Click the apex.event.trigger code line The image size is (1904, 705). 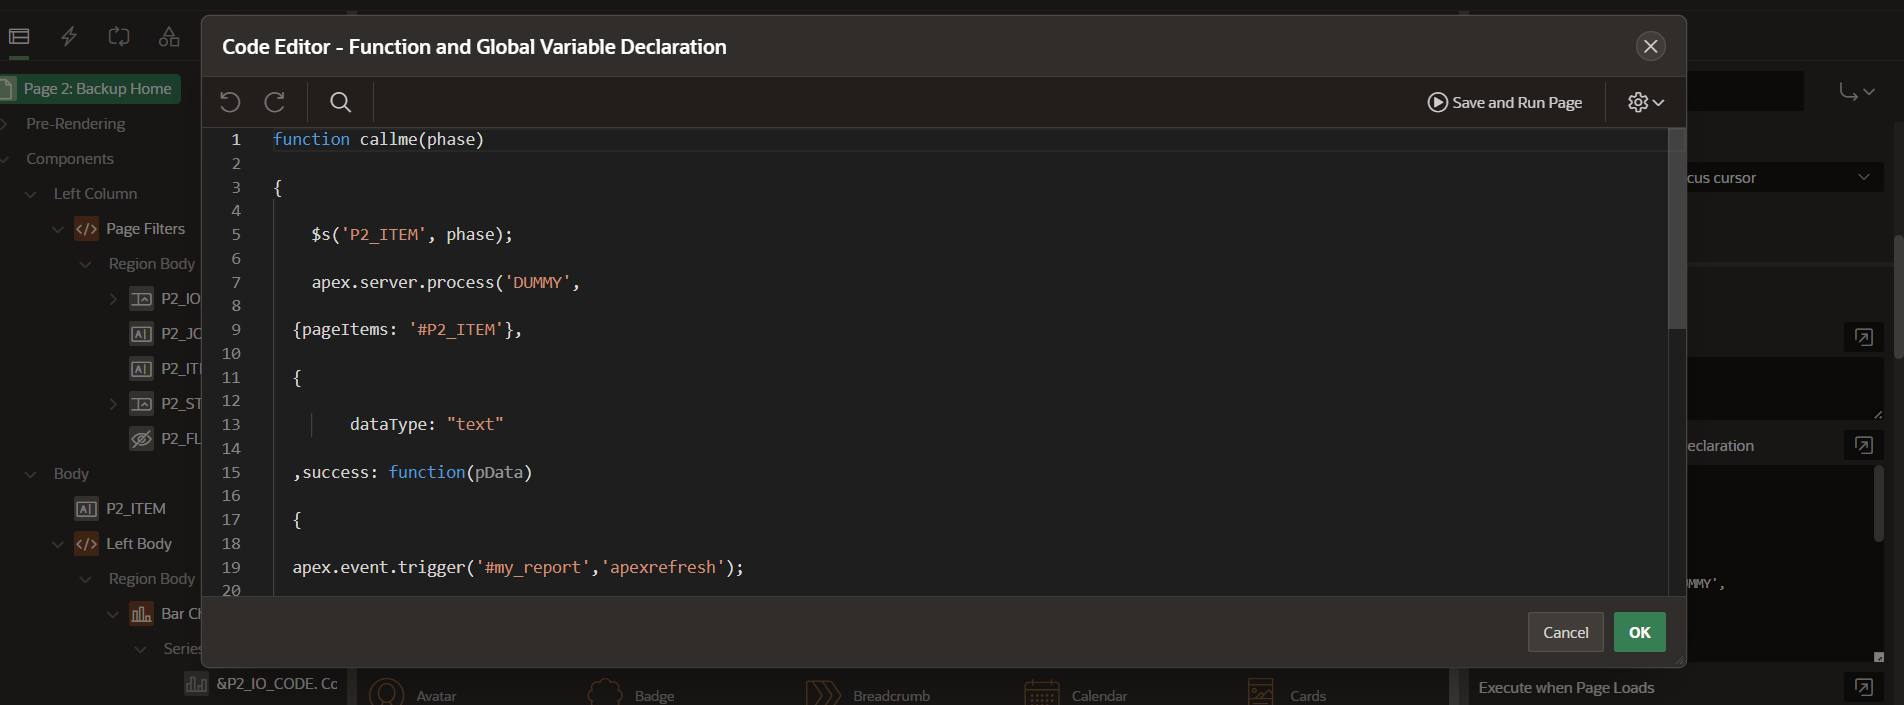point(518,567)
